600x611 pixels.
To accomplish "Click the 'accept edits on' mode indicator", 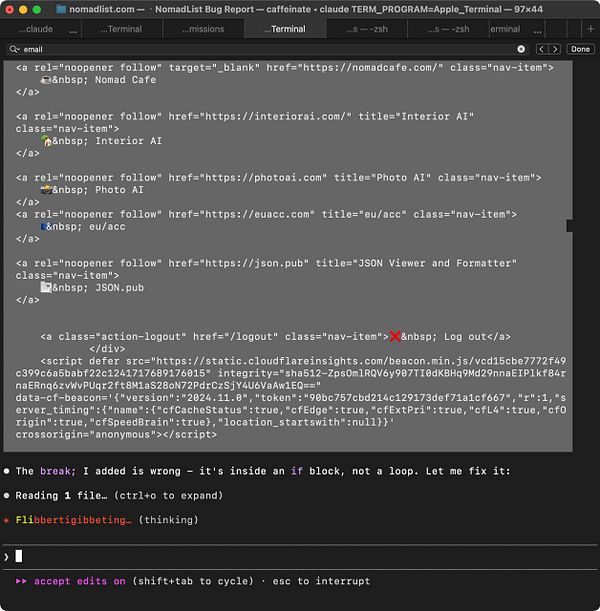I will [79, 581].
